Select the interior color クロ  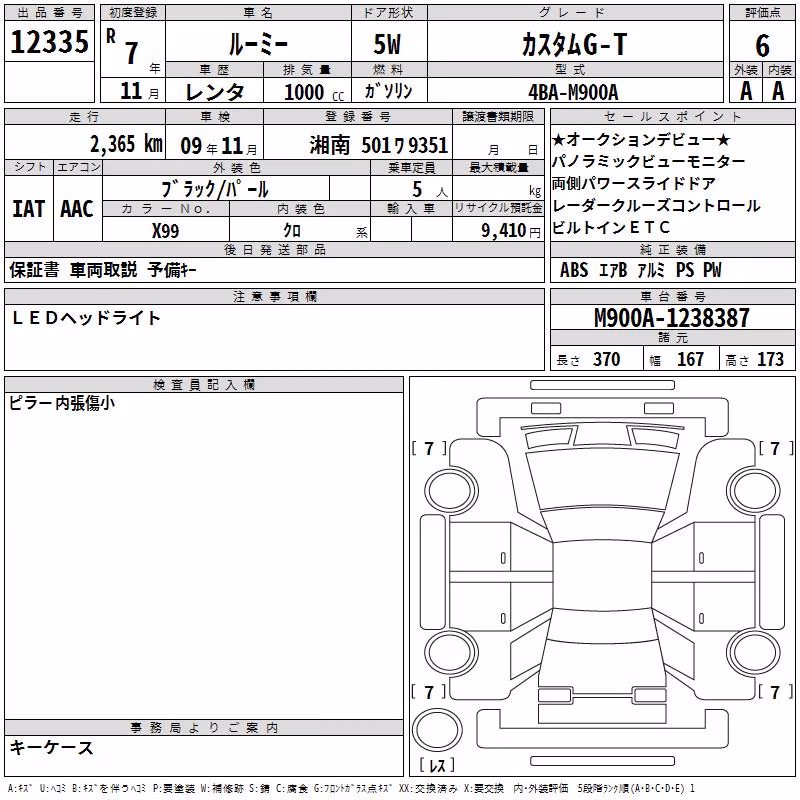point(292,230)
